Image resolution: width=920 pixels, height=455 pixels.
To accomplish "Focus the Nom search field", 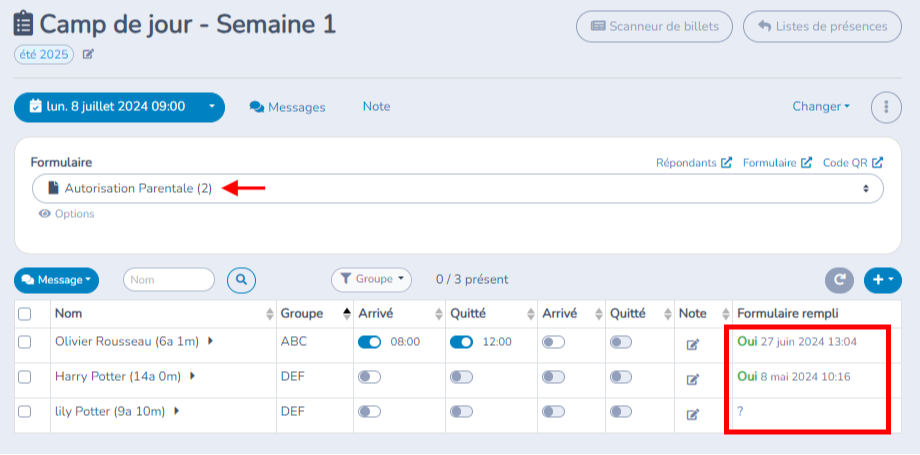I will tap(169, 280).
